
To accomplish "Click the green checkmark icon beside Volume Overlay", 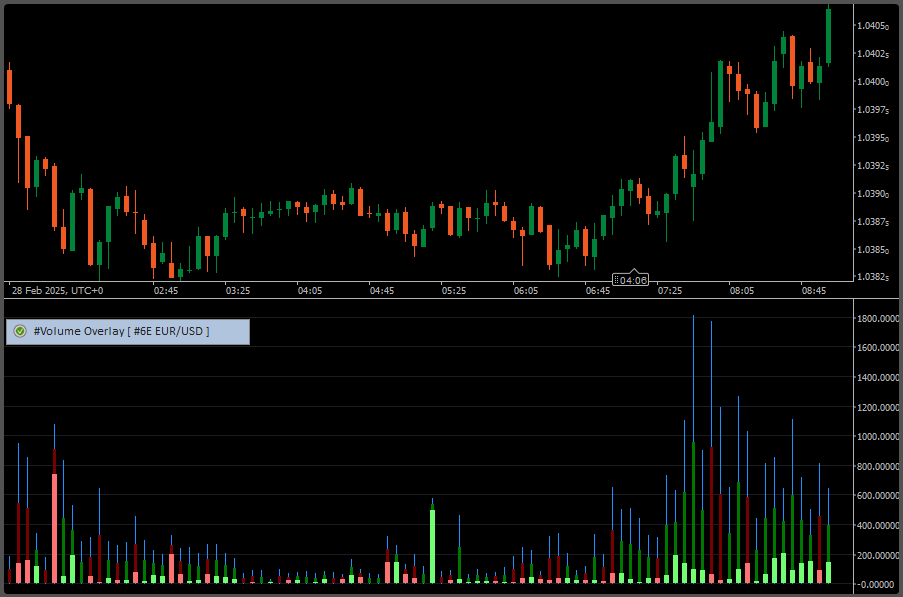I will point(20,331).
